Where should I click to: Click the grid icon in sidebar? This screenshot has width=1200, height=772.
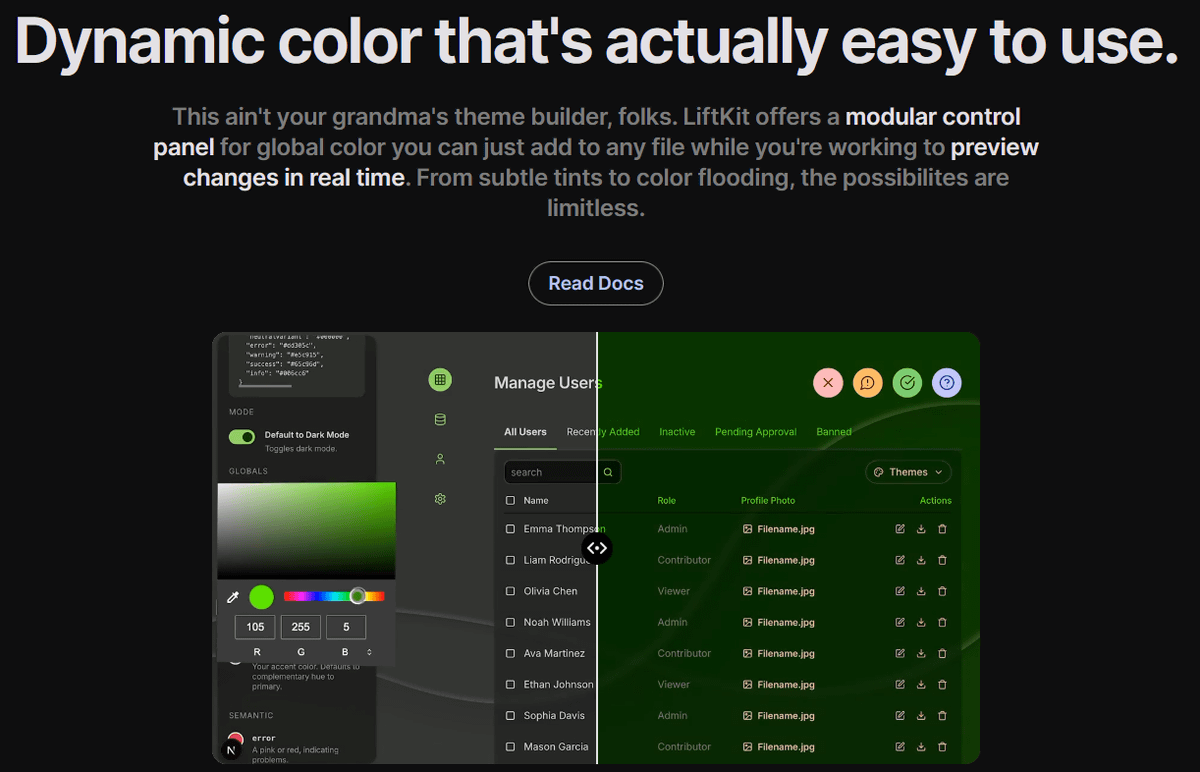(x=439, y=380)
